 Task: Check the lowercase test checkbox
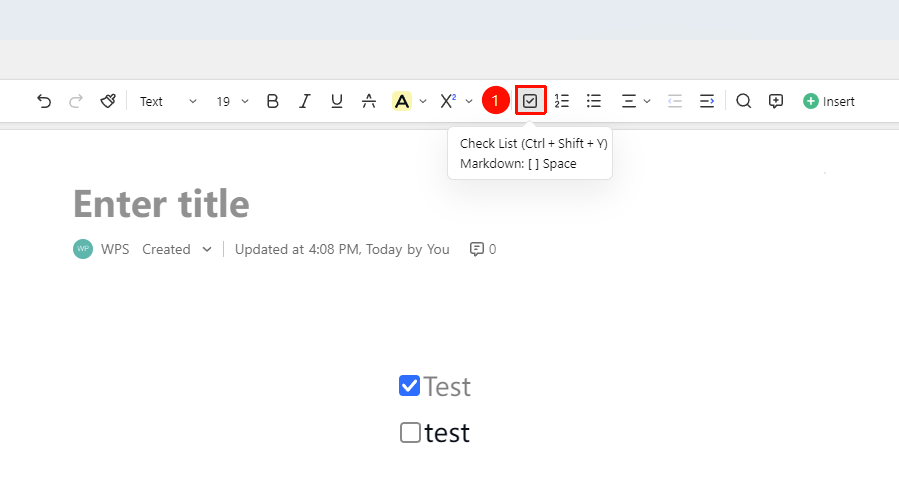tap(410, 433)
